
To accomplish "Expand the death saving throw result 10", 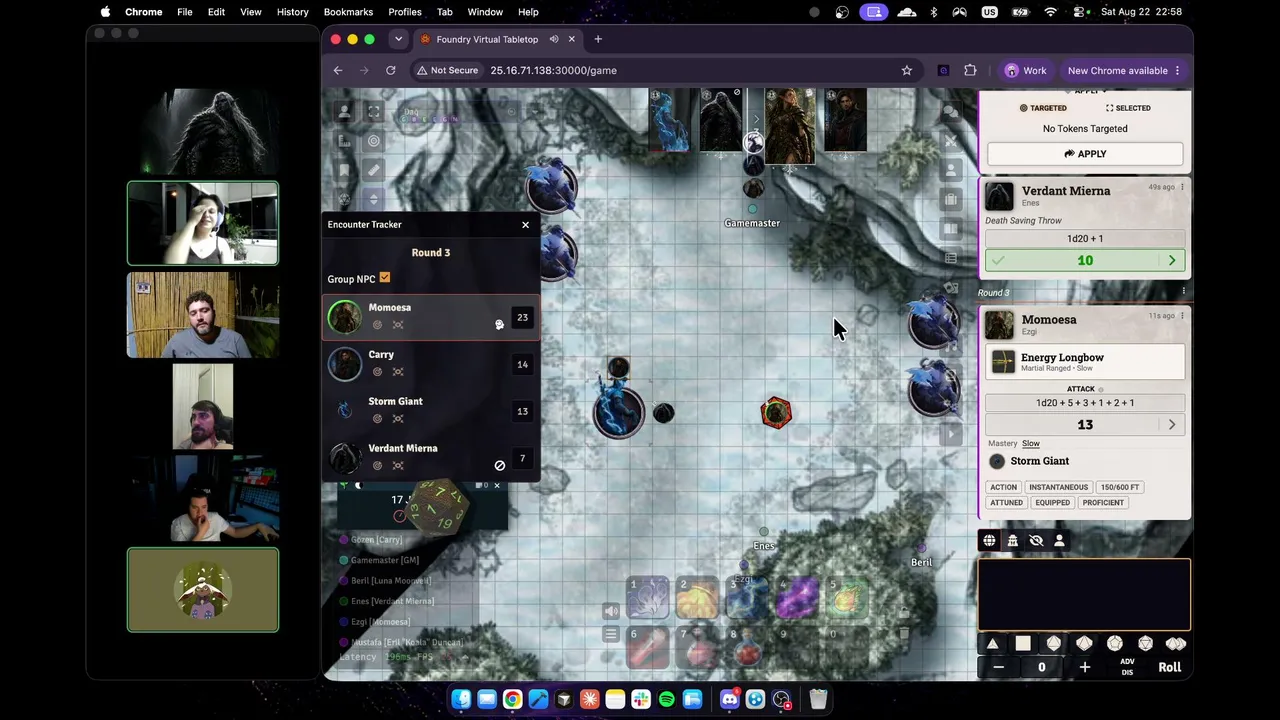I will (x=1172, y=261).
